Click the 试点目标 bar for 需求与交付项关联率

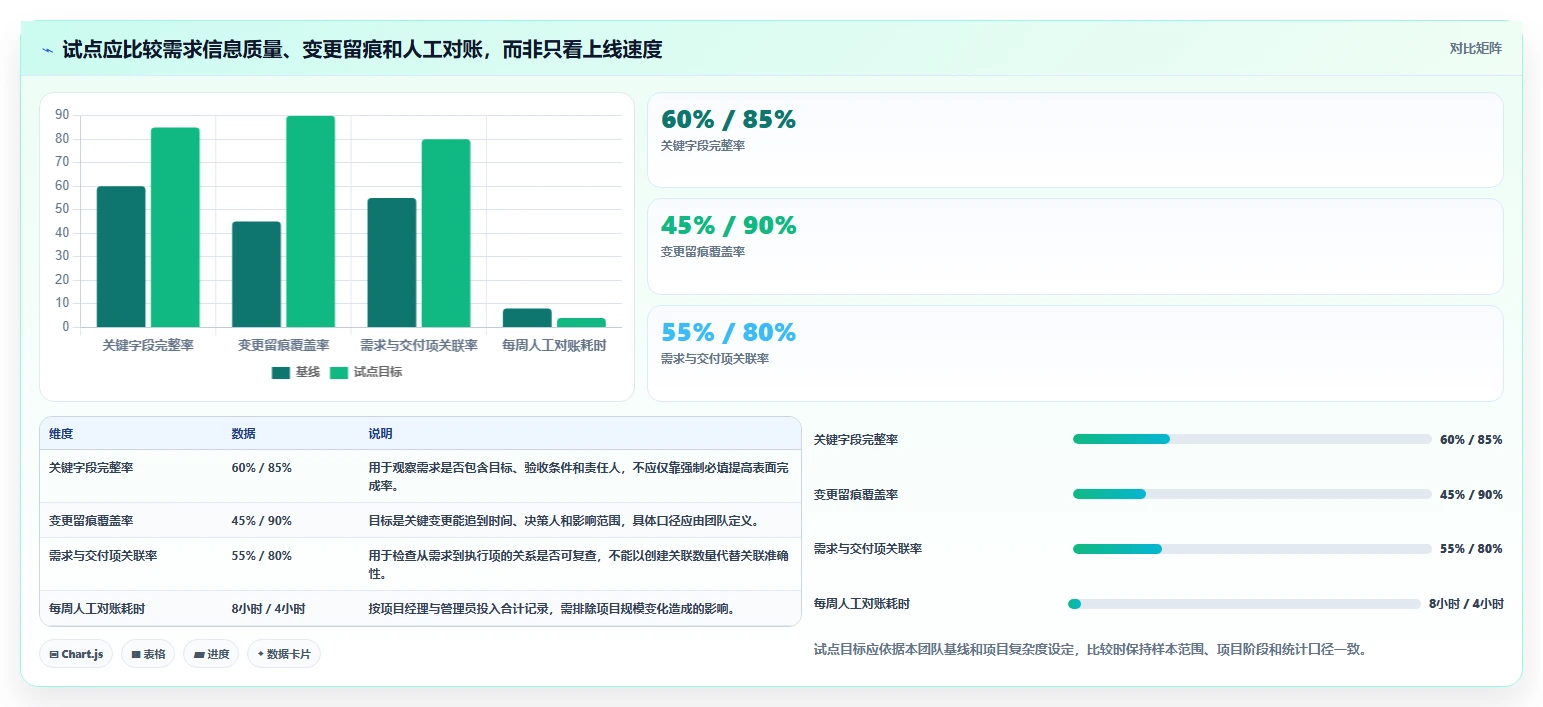(445, 233)
